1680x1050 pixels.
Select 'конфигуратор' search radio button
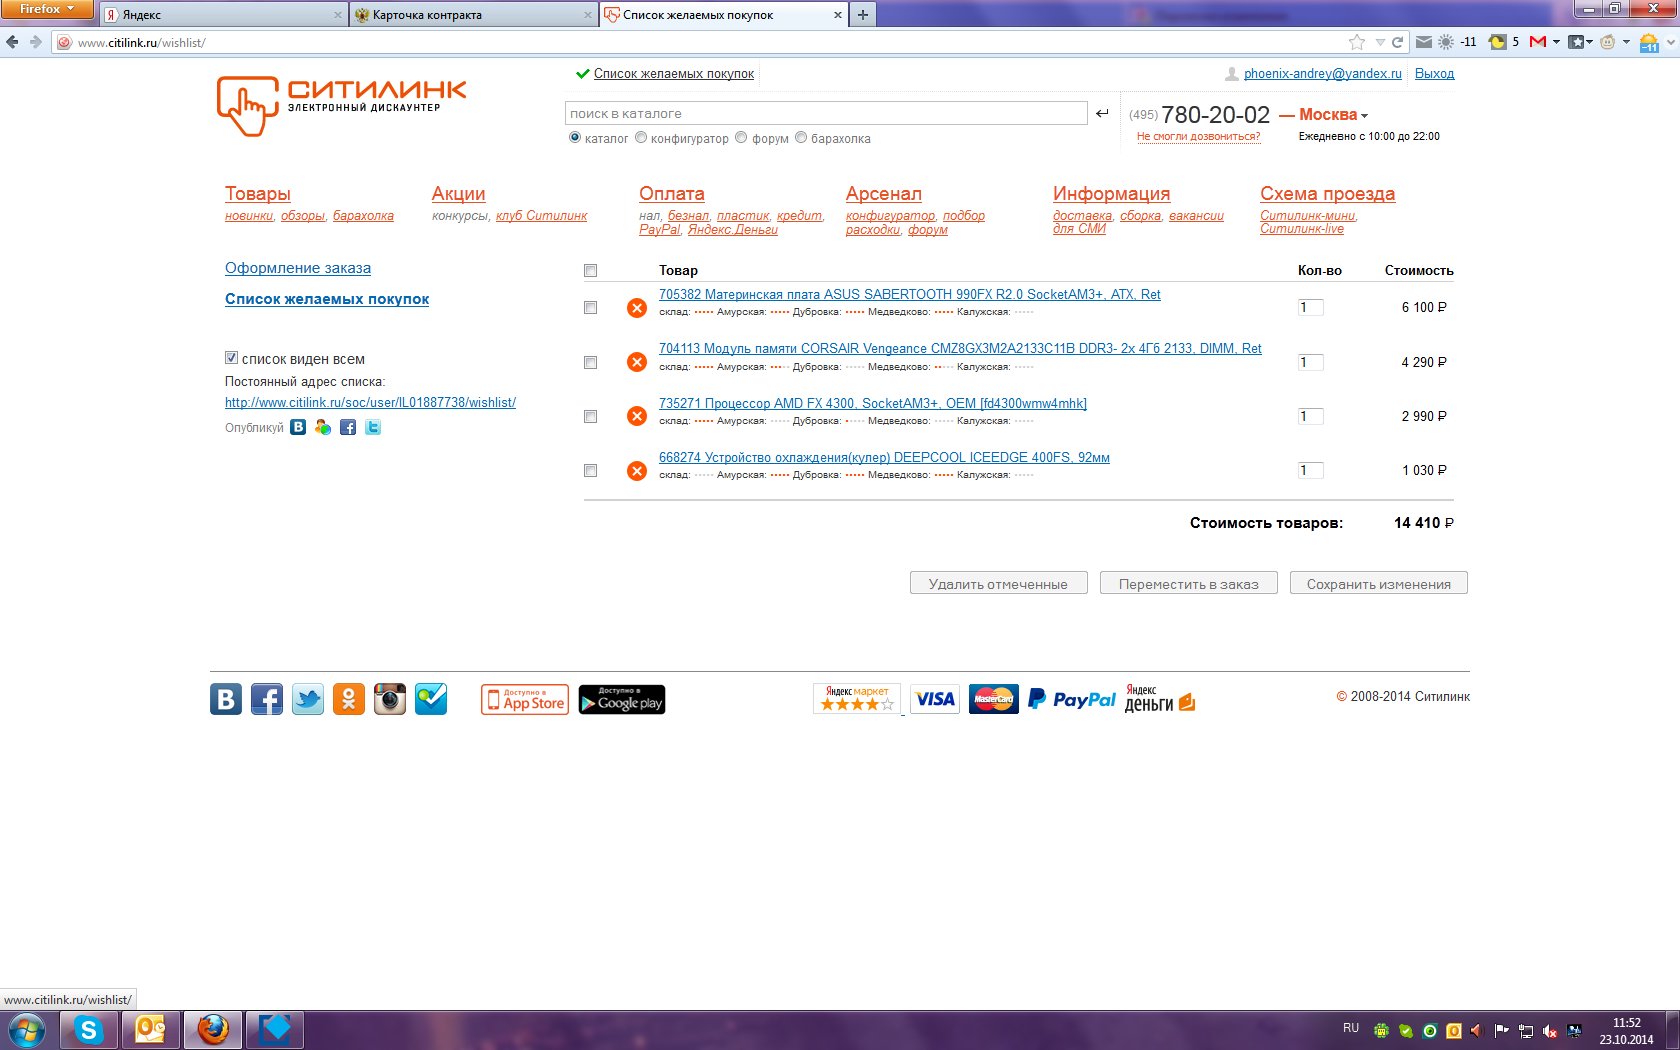click(x=641, y=138)
